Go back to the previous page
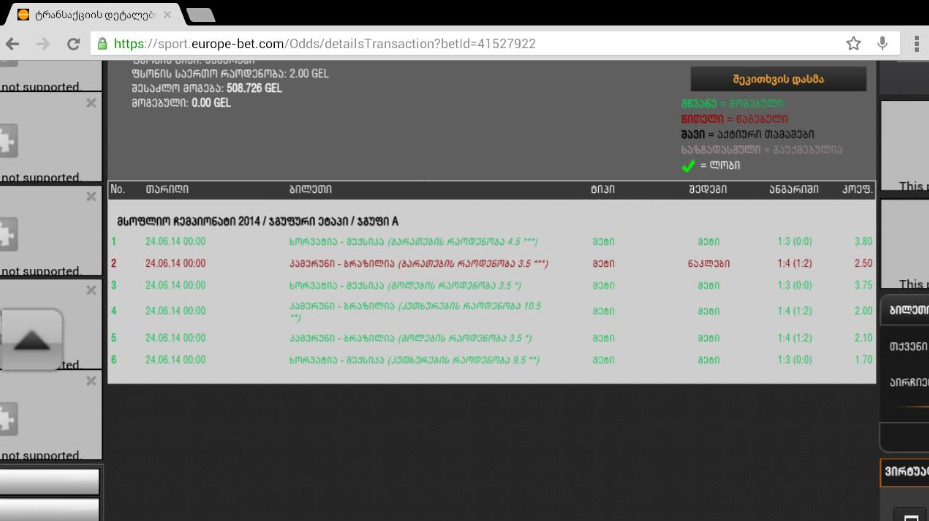 pyautogui.click(x=12, y=44)
